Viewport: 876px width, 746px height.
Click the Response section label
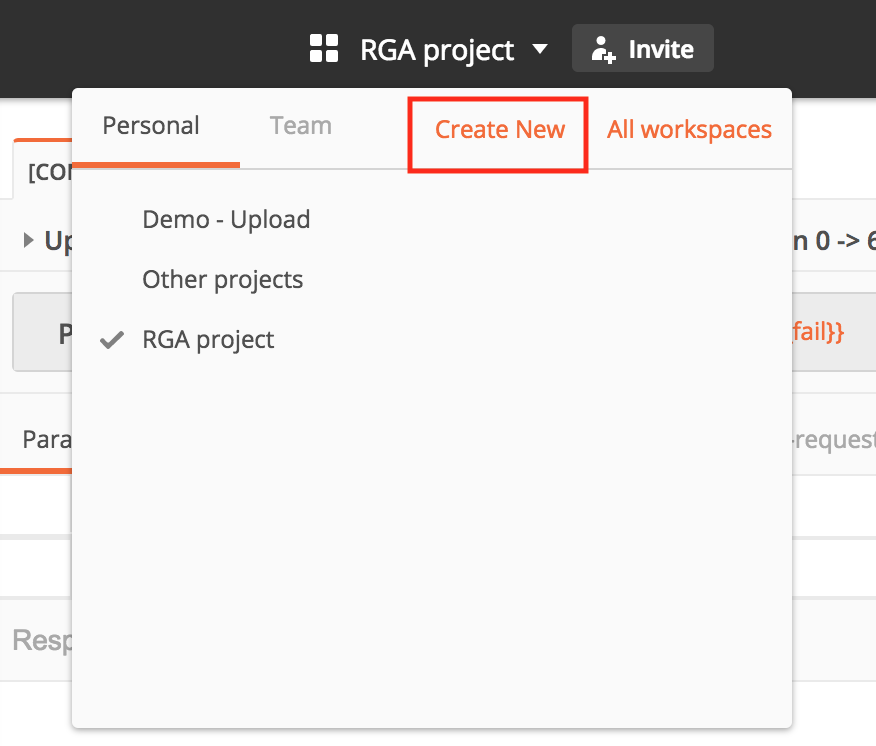pyautogui.click(x=40, y=640)
